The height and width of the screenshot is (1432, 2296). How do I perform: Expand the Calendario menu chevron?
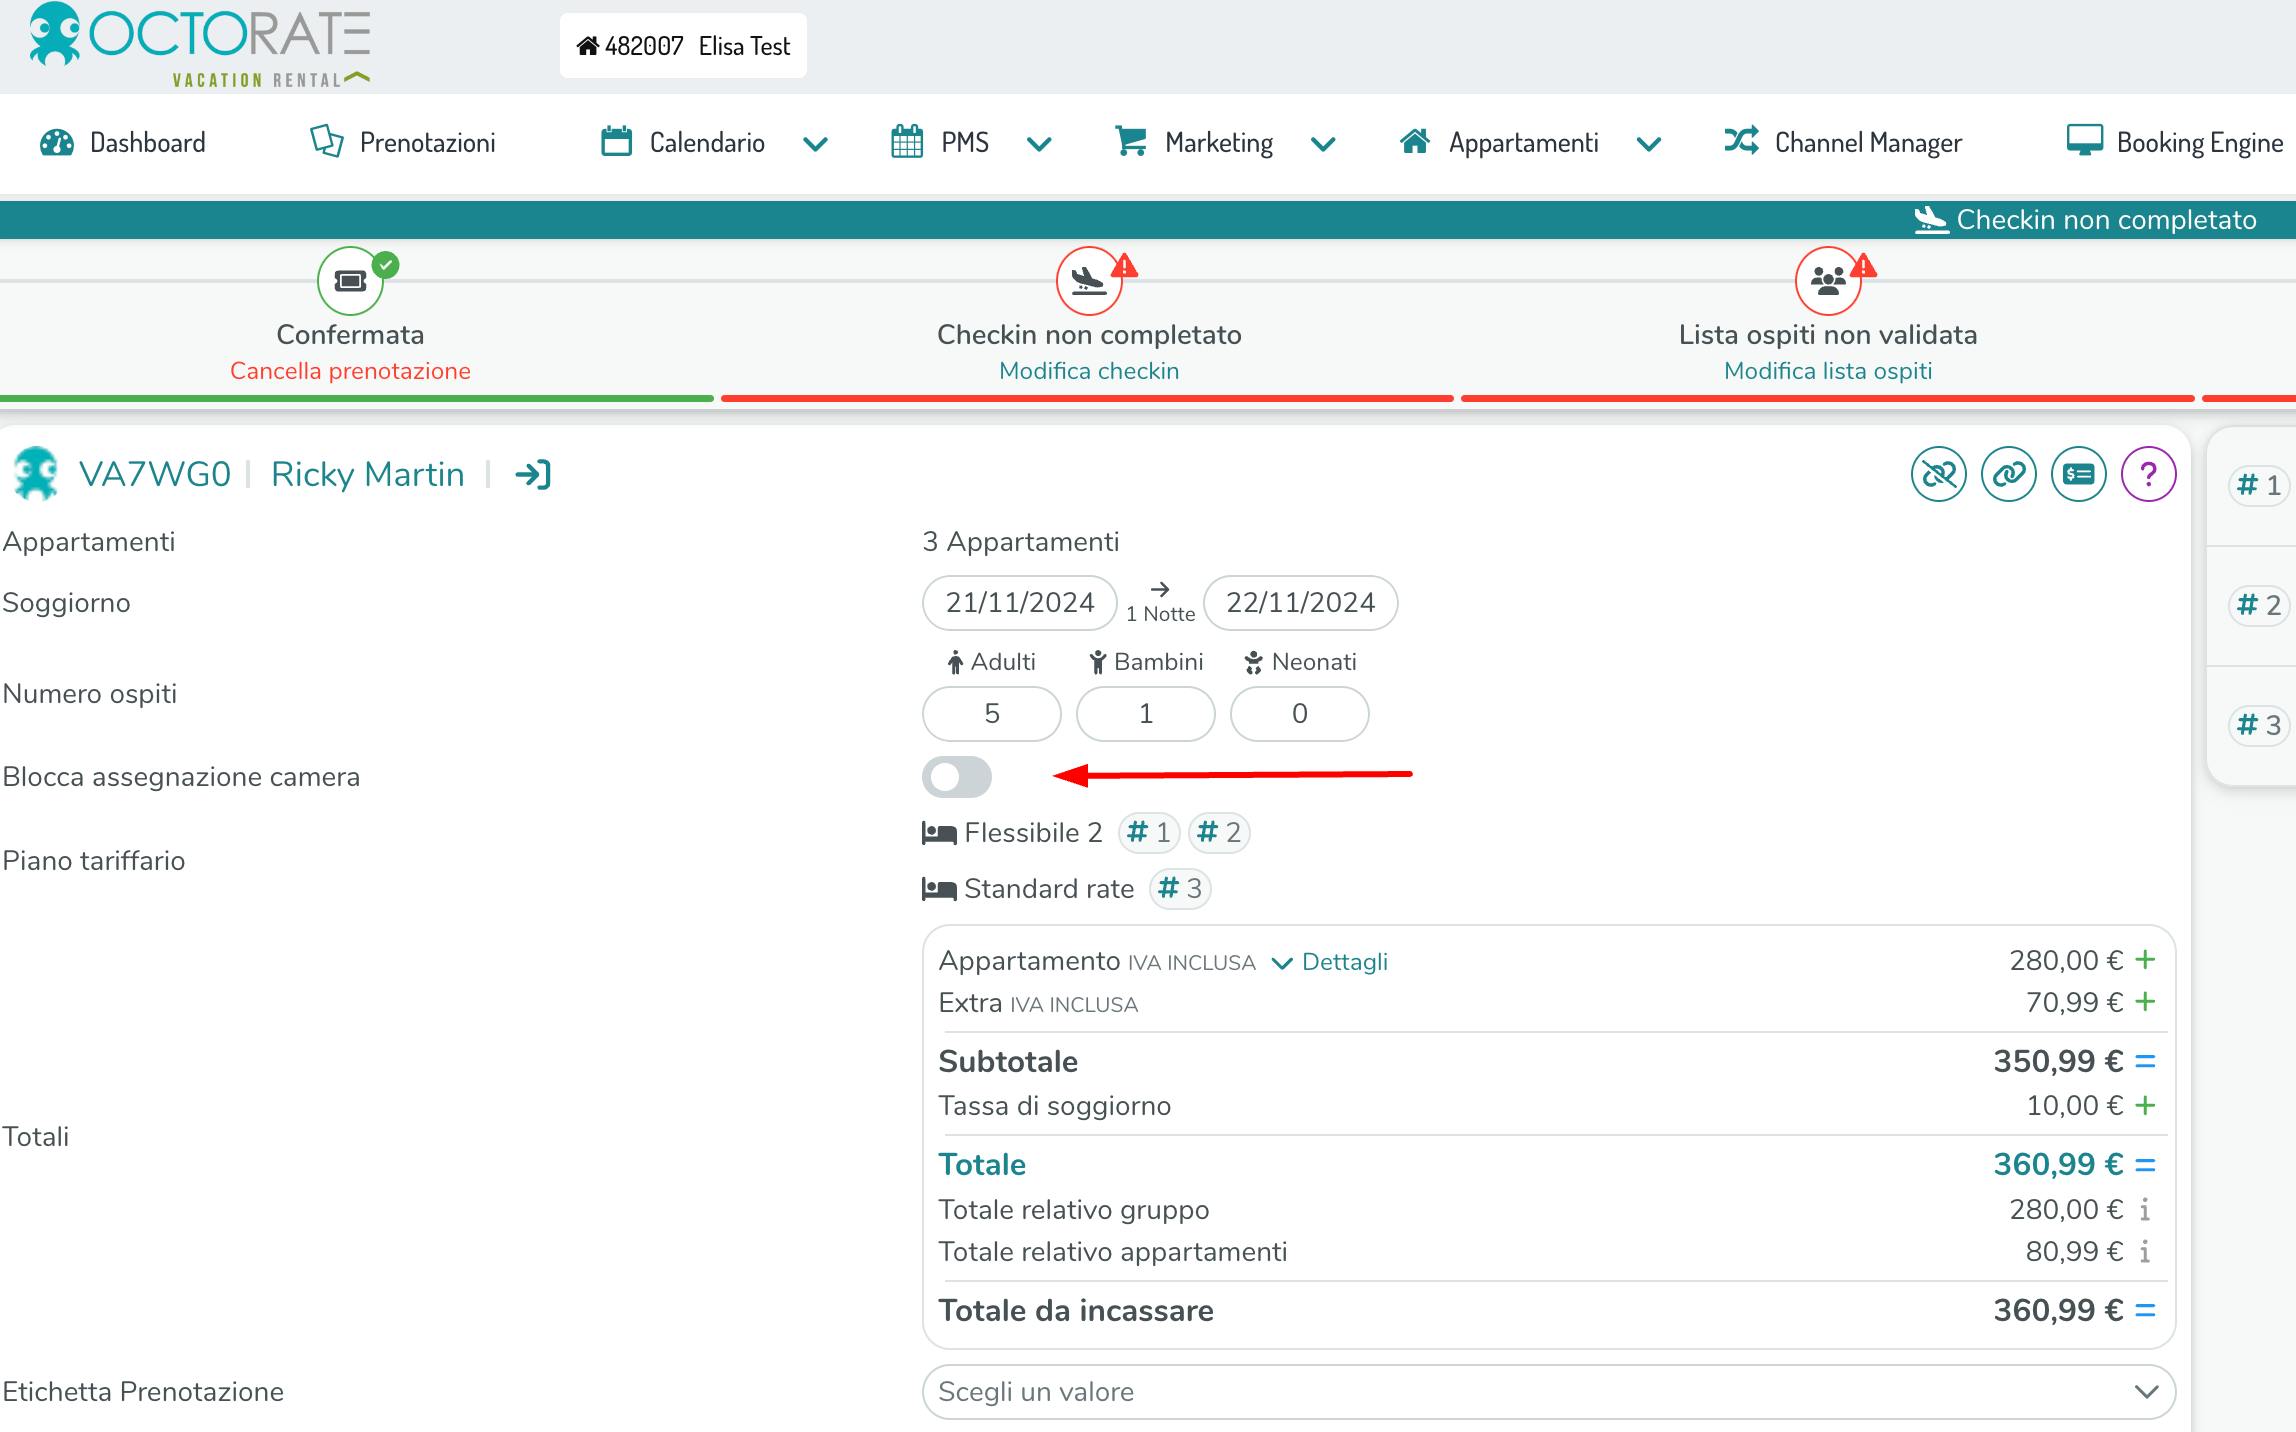815,144
